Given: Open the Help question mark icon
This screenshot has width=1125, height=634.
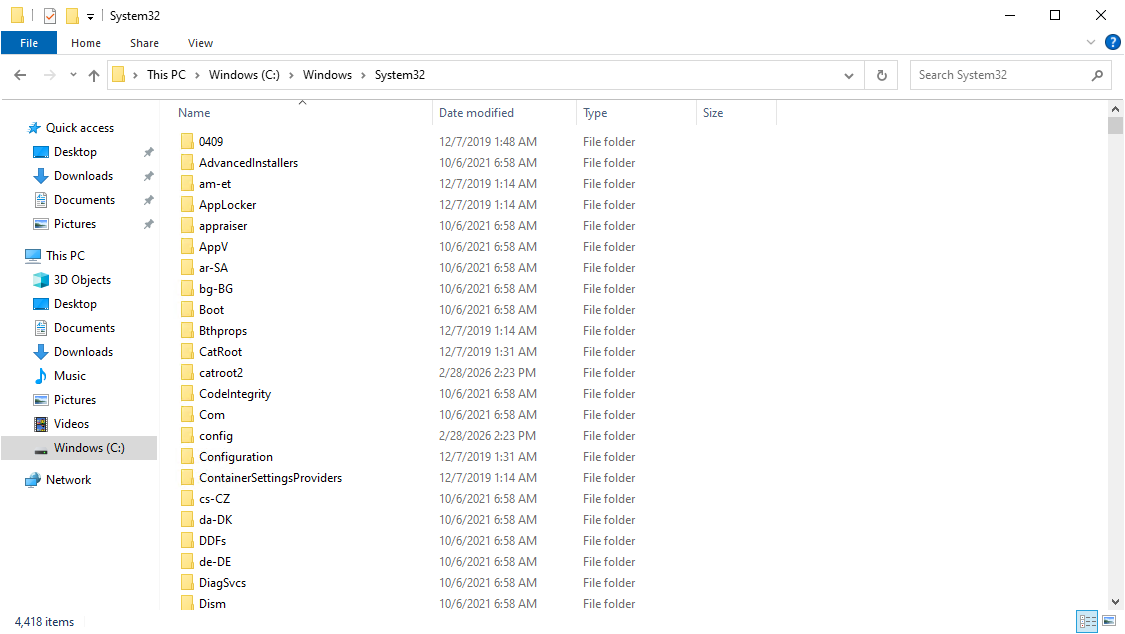Looking at the screenshot, I should coord(1112,43).
